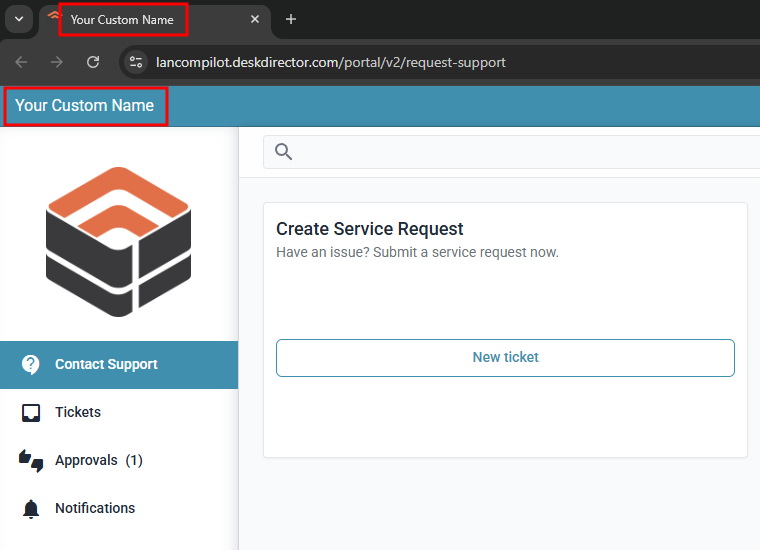Click the Contact Support question bubble icon

pyautogui.click(x=31, y=364)
